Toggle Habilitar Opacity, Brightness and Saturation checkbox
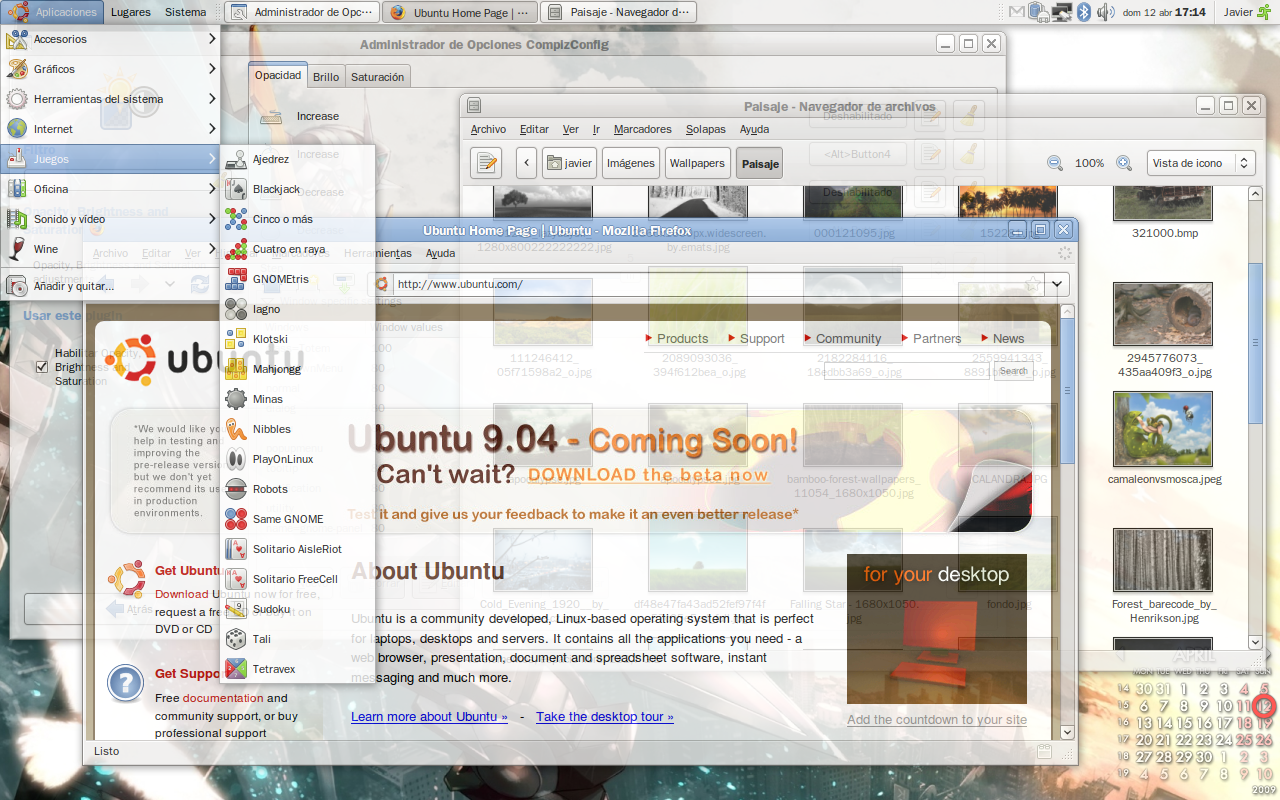The image size is (1280, 800). pos(42,367)
